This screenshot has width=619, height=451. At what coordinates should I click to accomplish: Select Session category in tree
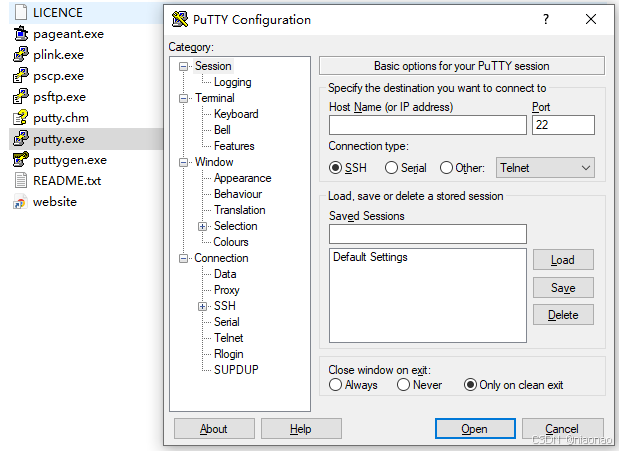(213, 66)
